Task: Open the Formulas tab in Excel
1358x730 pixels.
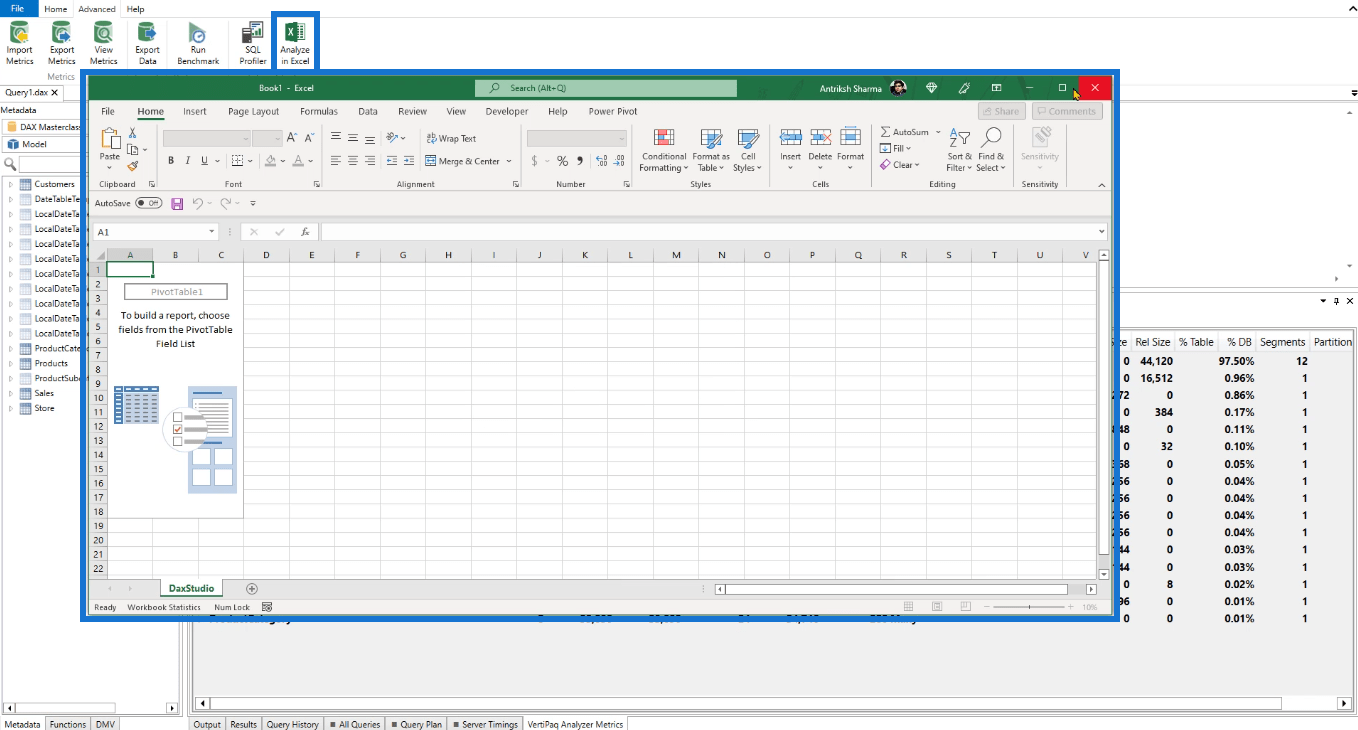Action: [x=319, y=112]
